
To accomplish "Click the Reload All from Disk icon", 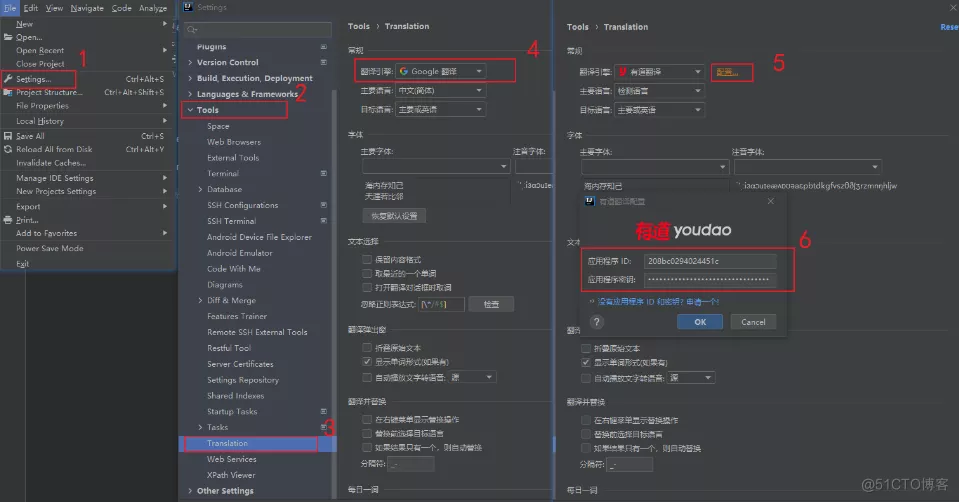I will [8, 149].
